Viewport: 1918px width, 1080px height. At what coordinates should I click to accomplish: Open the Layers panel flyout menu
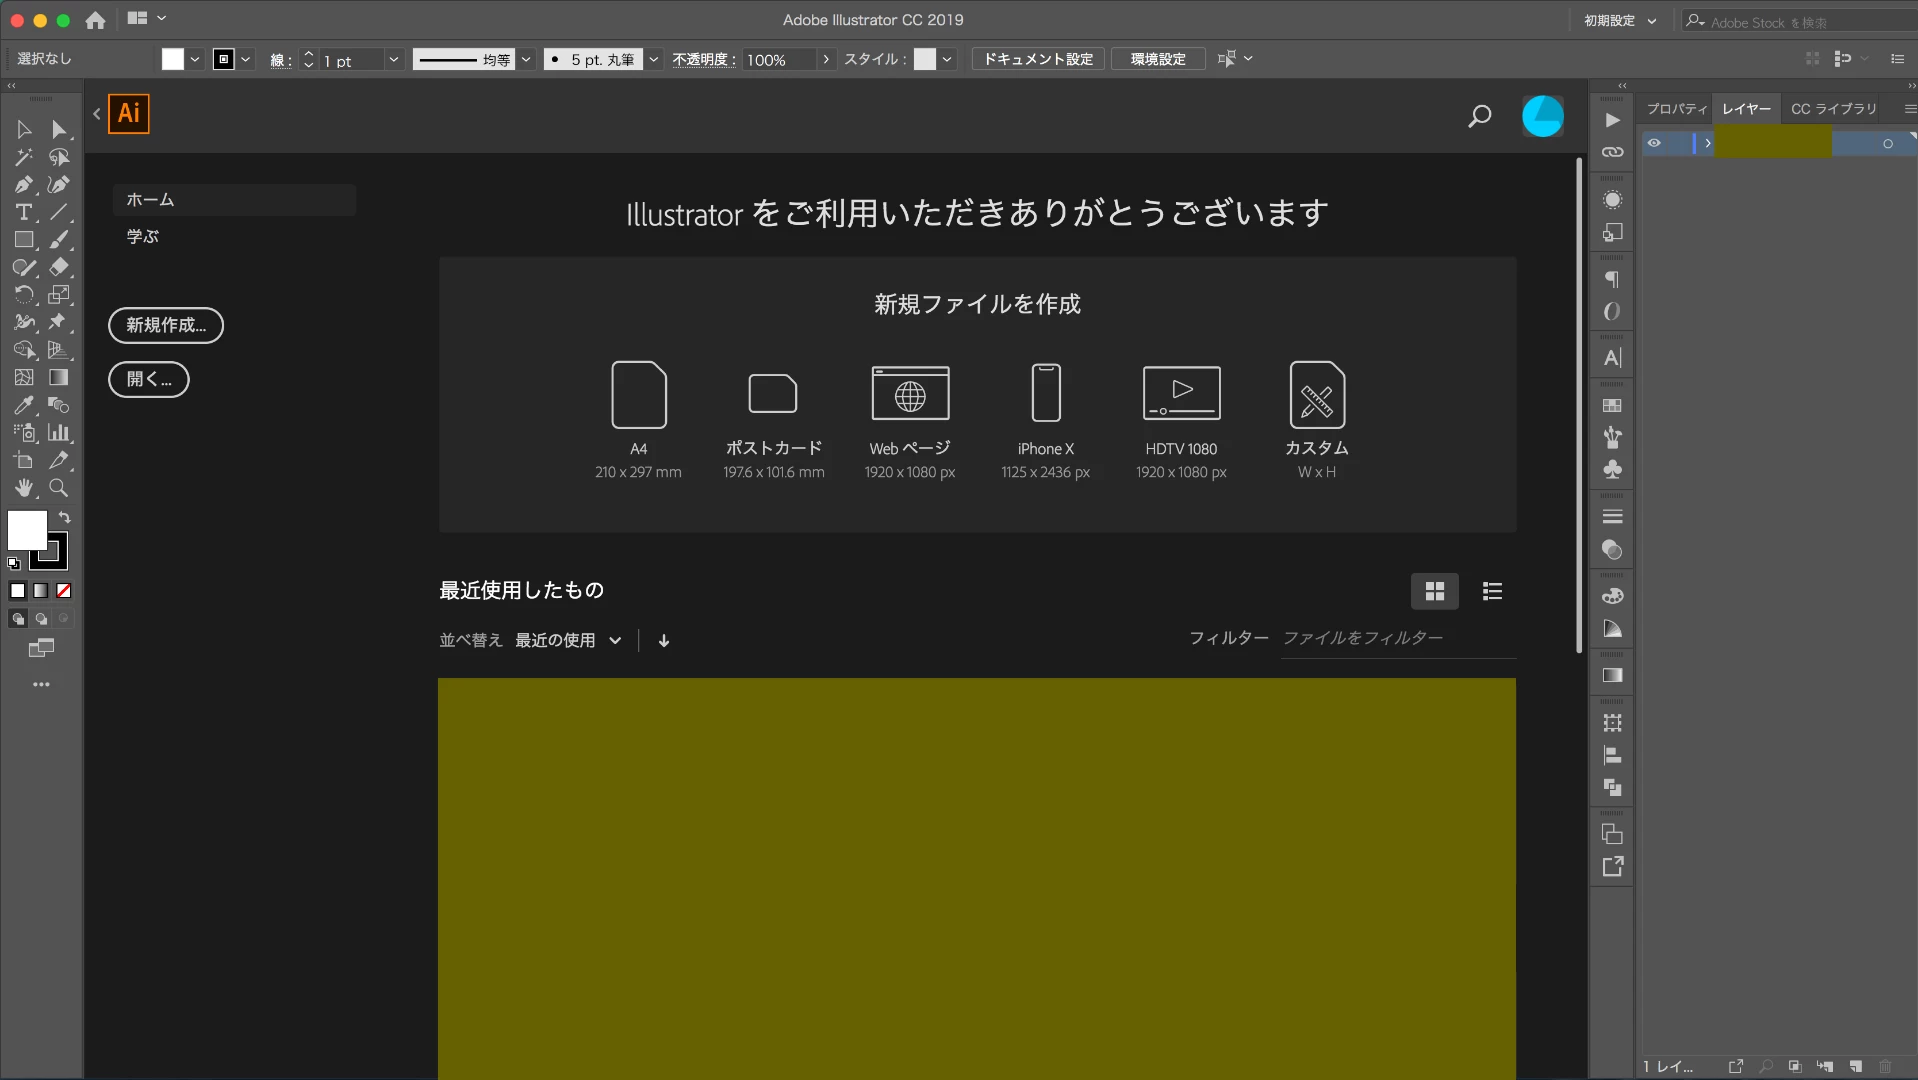[1909, 108]
